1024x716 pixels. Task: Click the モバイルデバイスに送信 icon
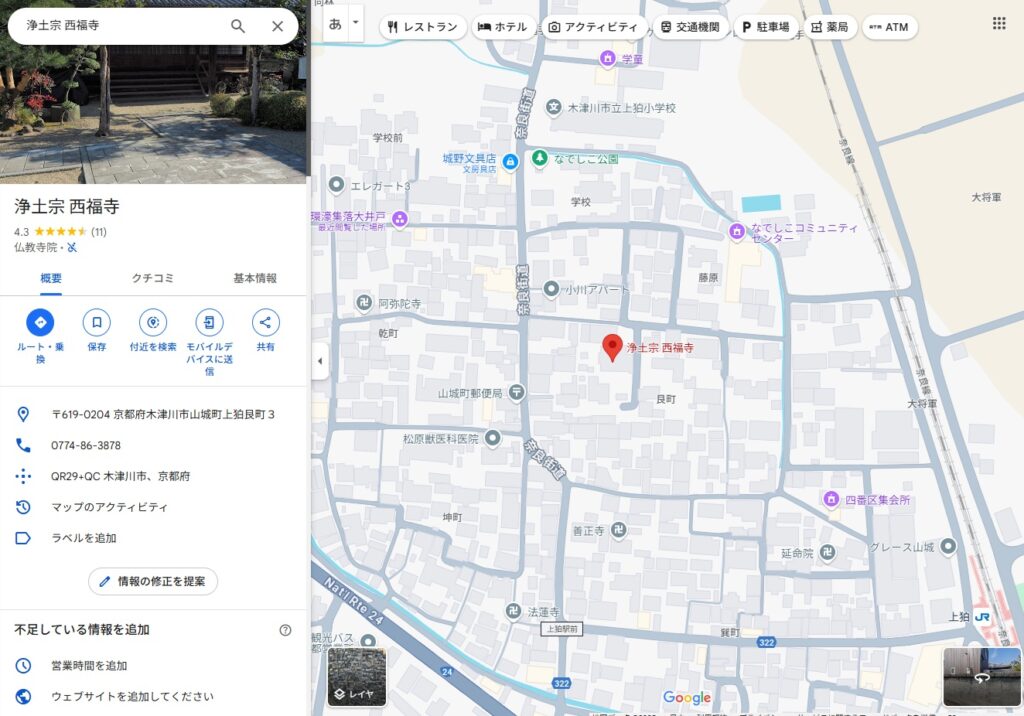(x=209, y=322)
